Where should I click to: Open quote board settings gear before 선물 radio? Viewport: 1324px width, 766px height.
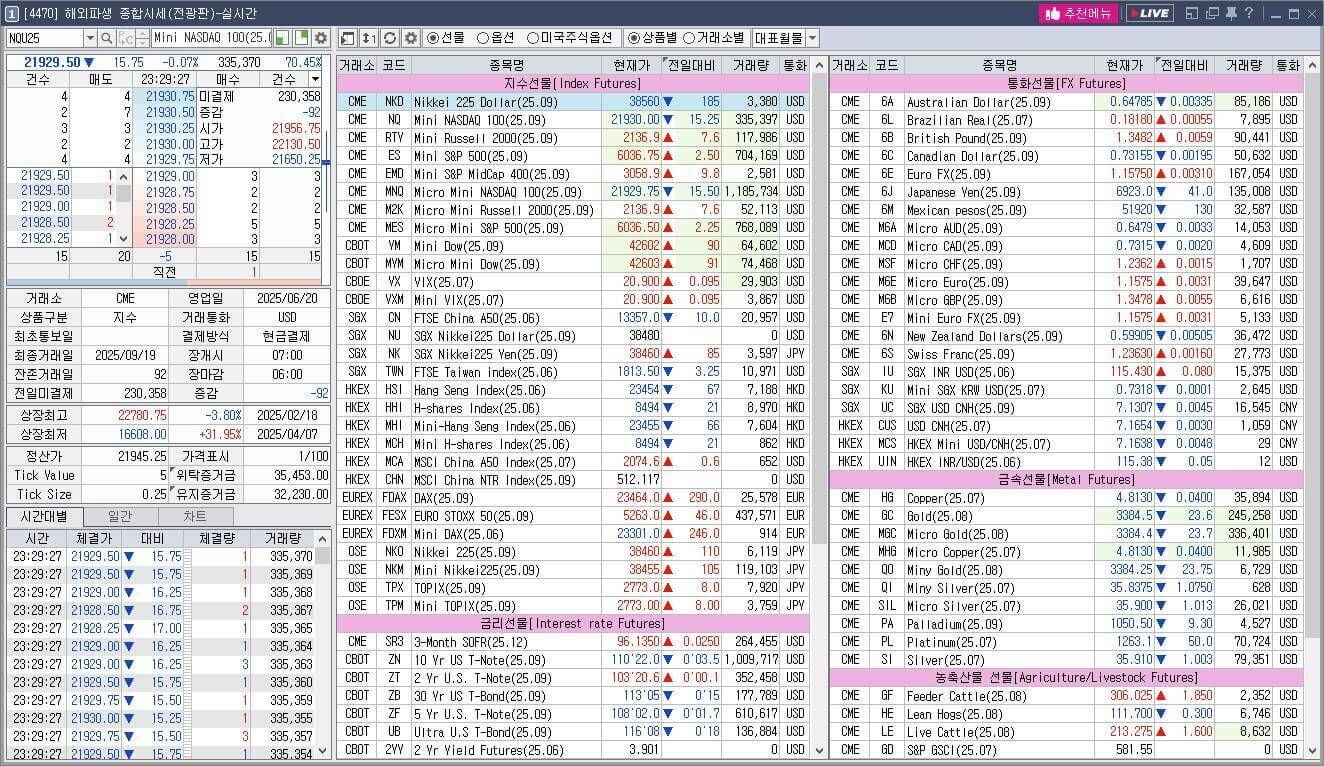[x=411, y=38]
